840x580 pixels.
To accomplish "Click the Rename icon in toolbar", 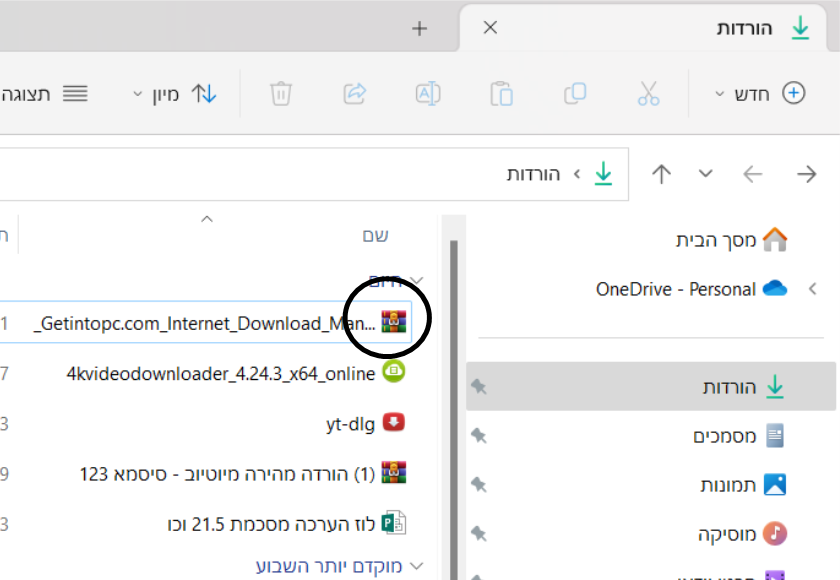I will click(428, 94).
